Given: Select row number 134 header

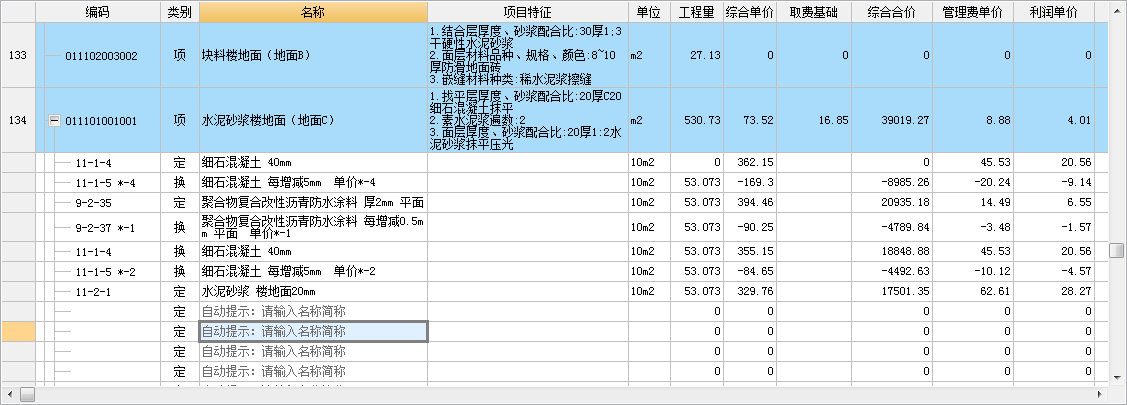Looking at the screenshot, I should point(17,121).
